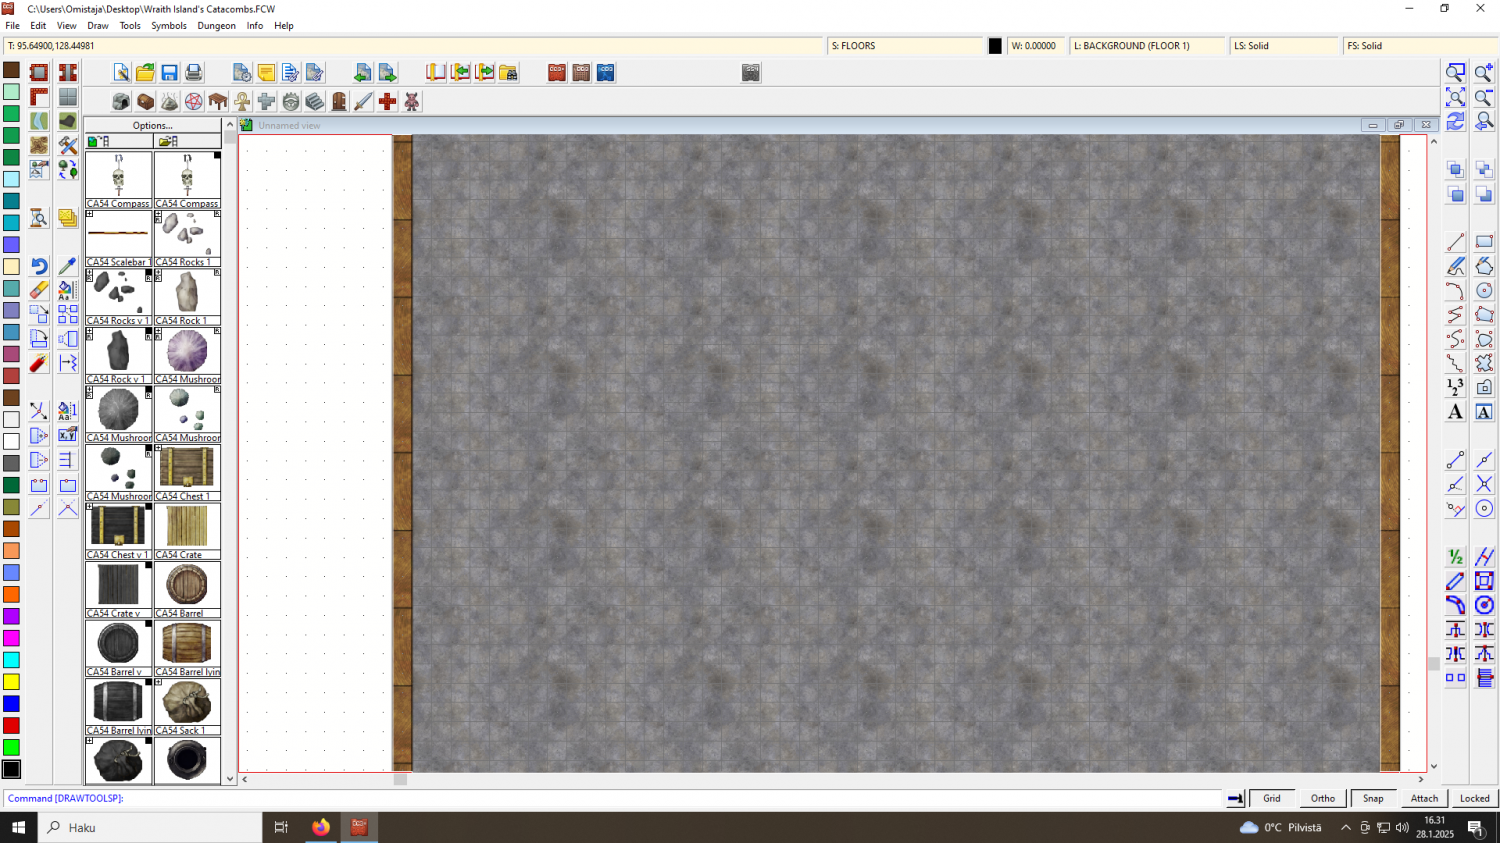Click the New drawing wizard icon
Image resolution: width=1500 pixels, height=843 pixels.
point(121,73)
